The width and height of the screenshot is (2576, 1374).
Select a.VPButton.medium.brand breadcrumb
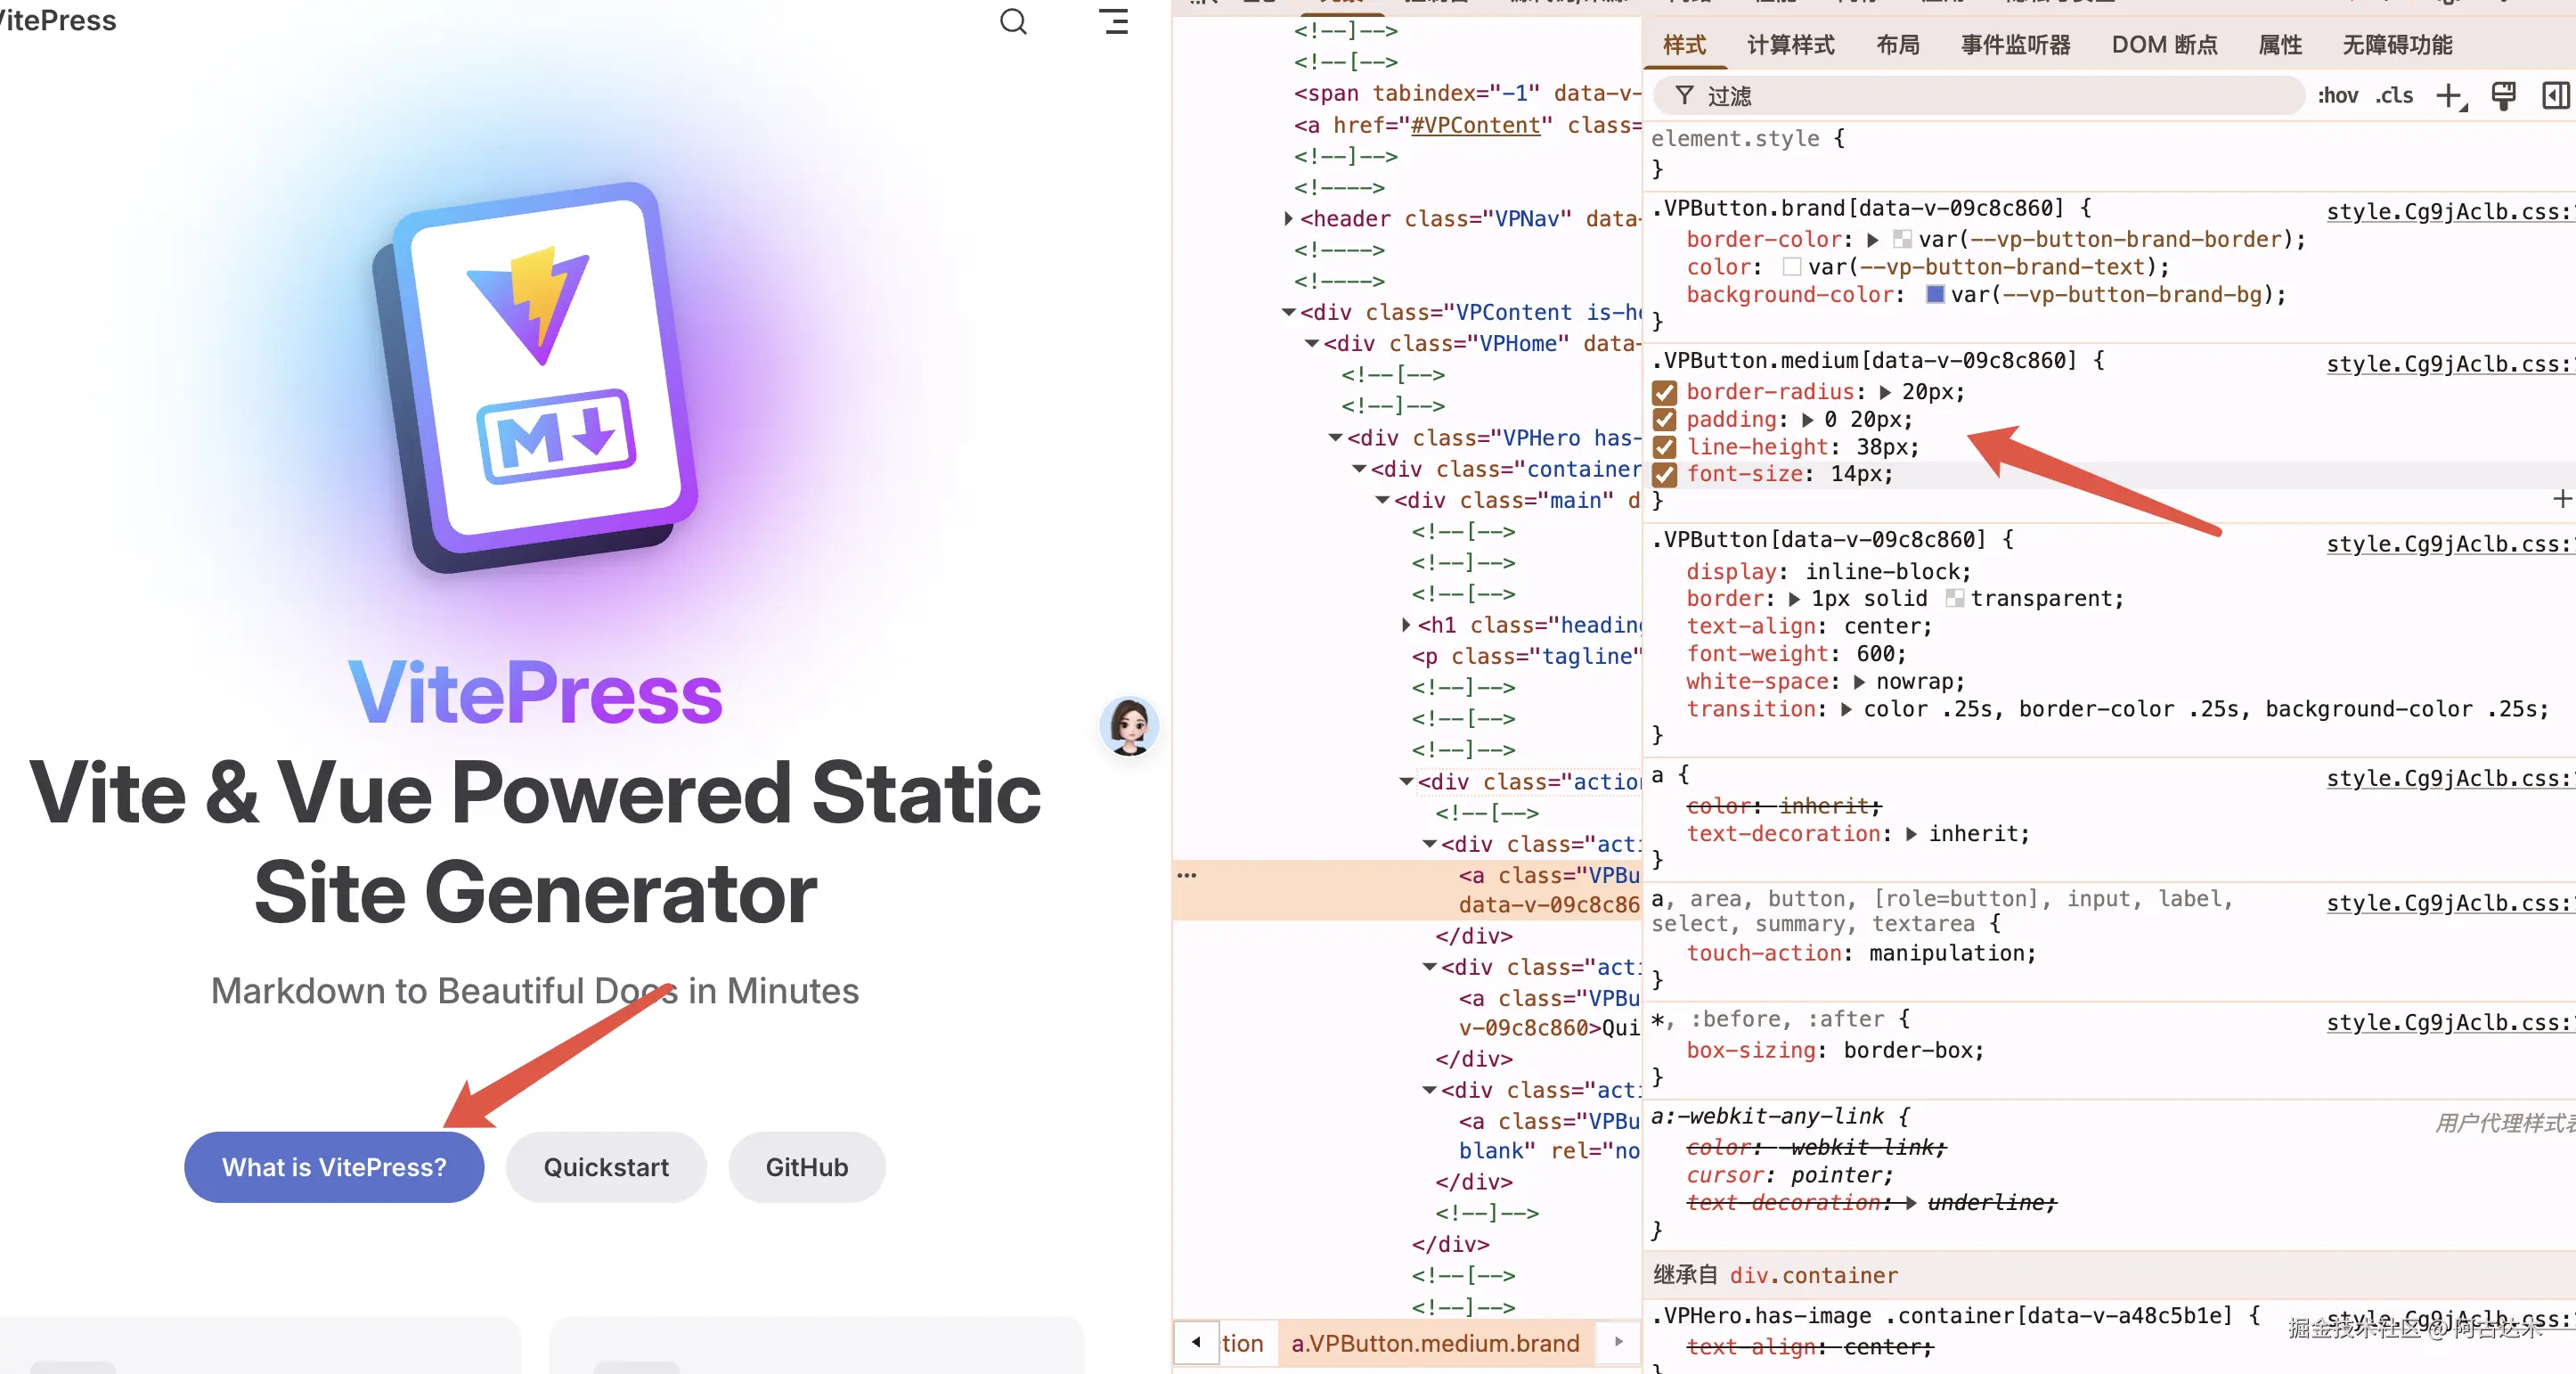coord(1435,1343)
